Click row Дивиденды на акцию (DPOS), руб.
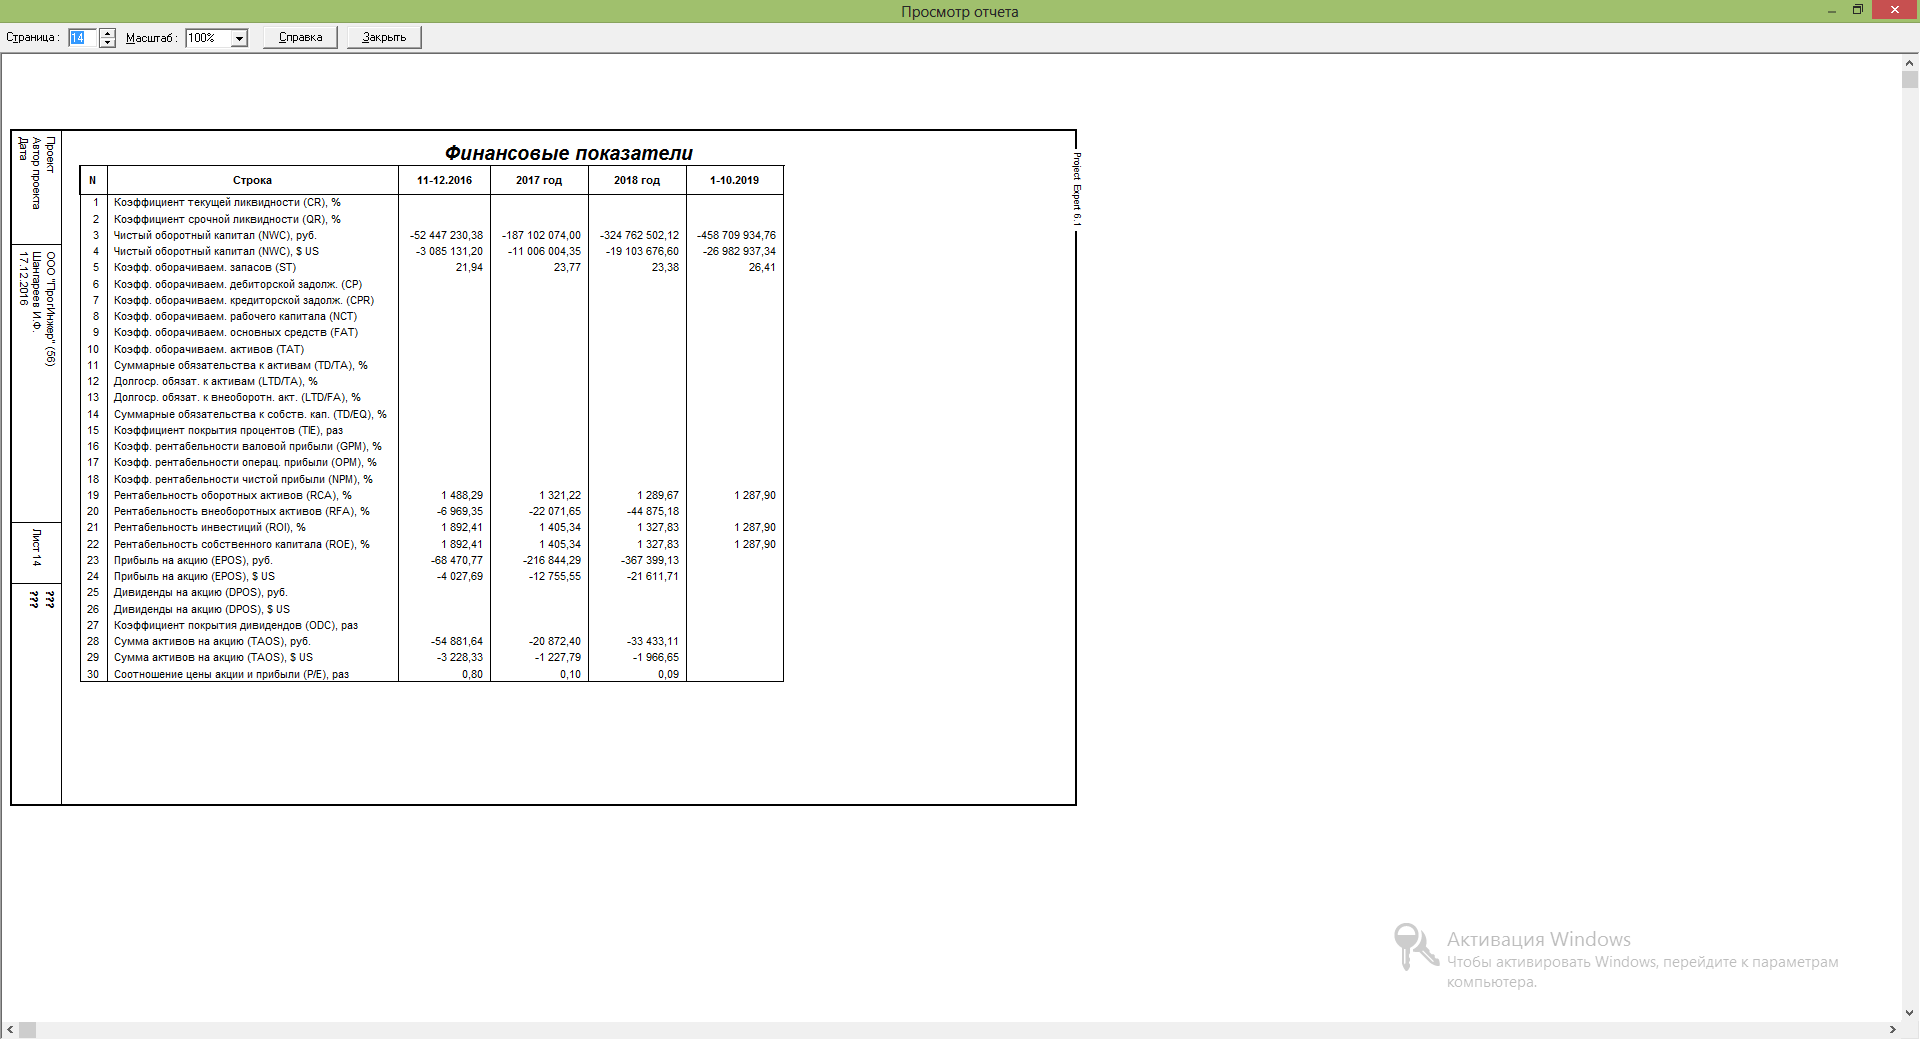 pyautogui.click(x=431, y=592)
